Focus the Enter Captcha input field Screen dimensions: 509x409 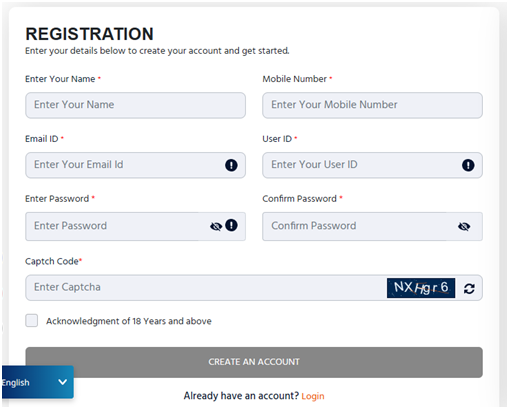pyautogui.click(x=206, y=288)
